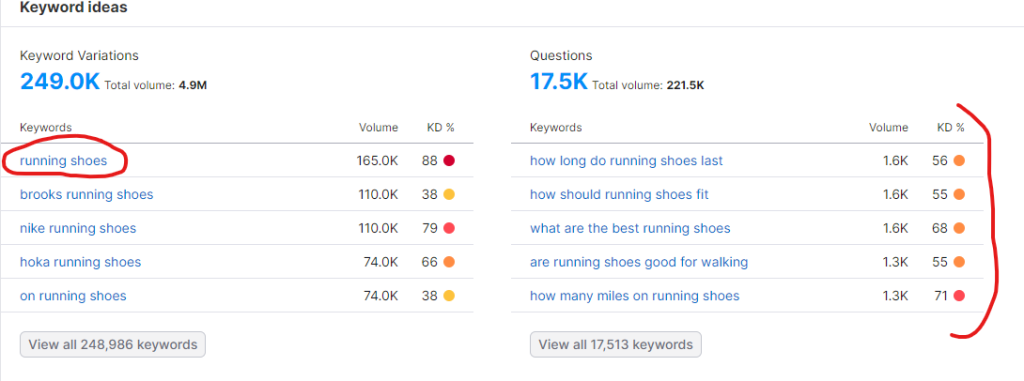The image size is (1024, 381).
Task: Click the 74.0K volume for 'hoka running shoes'
Action: coord(380,263)
